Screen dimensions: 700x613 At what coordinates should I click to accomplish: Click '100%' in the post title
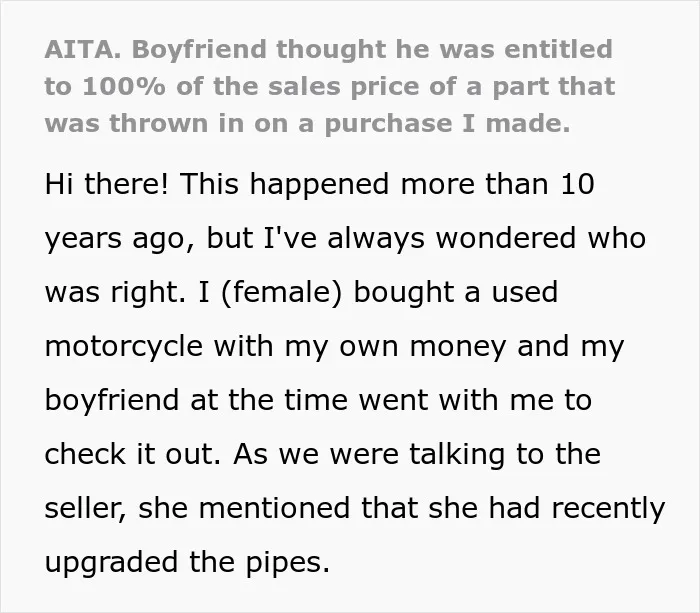[124, 87]
